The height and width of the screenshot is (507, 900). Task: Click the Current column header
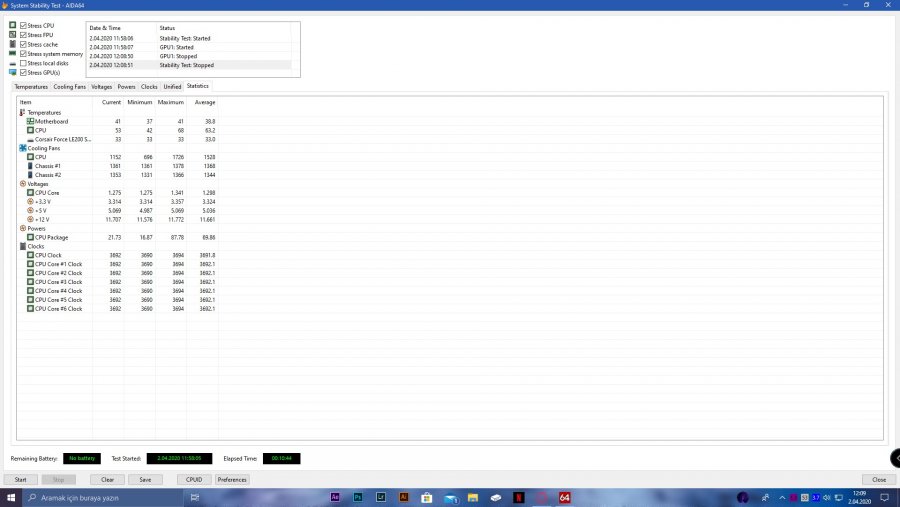pos(108,102)
